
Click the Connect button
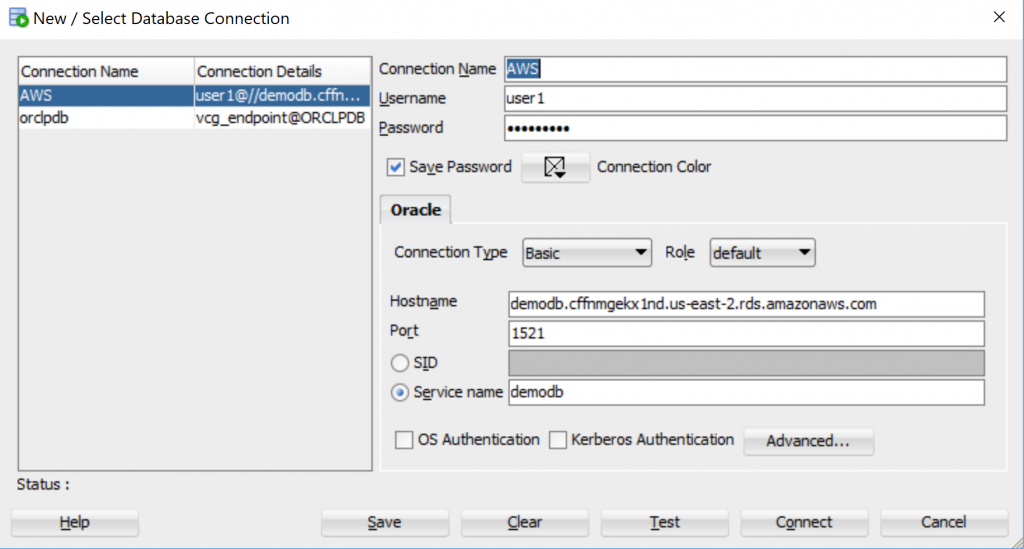[x=804, y=522]
